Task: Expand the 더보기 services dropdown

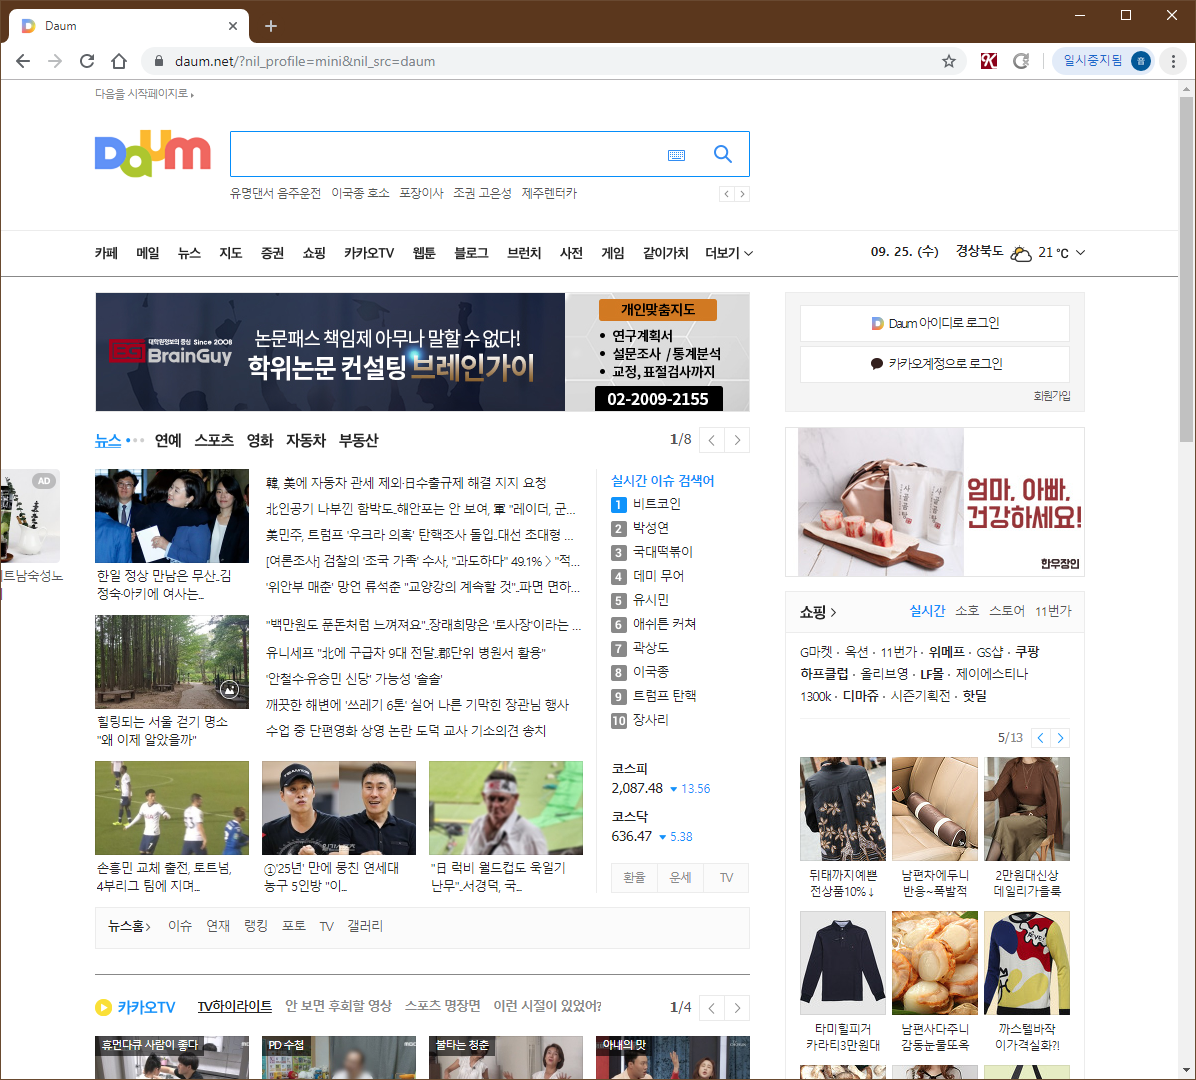Action: [729, 253]
